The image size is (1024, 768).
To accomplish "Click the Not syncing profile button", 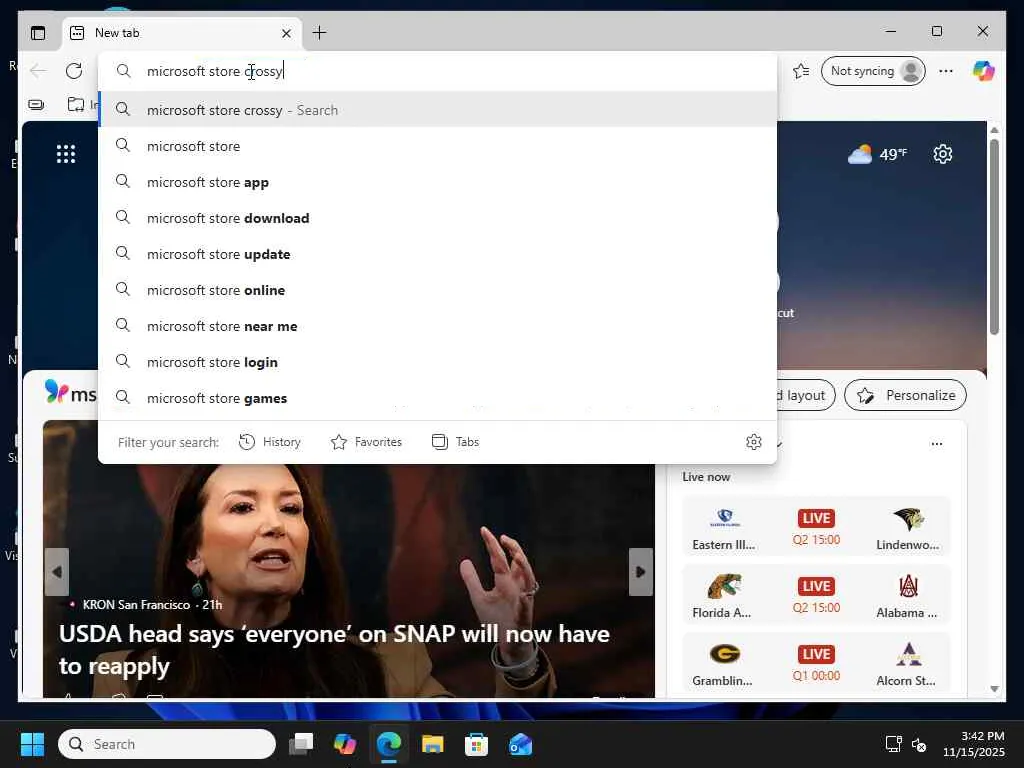I will pos(872,71).
